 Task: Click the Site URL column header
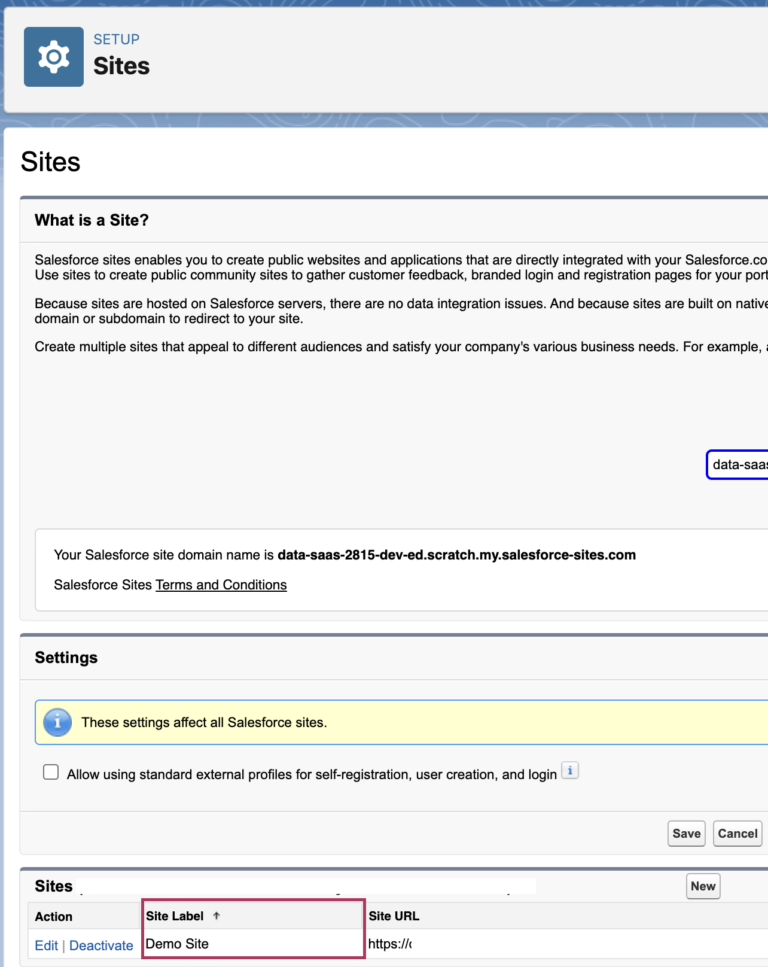[x=394, y=916]
